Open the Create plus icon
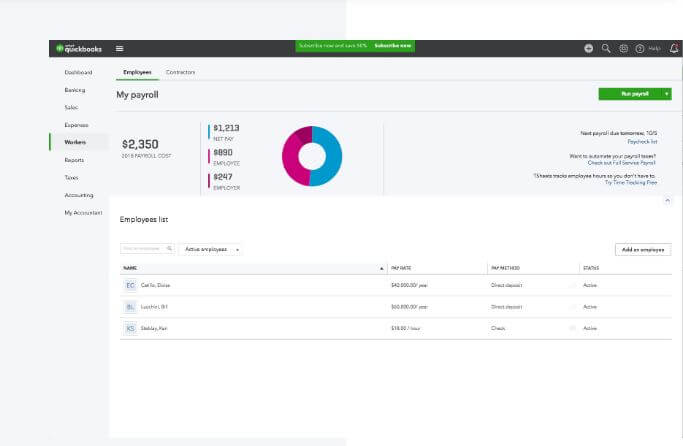 click(x=588, y=48)
